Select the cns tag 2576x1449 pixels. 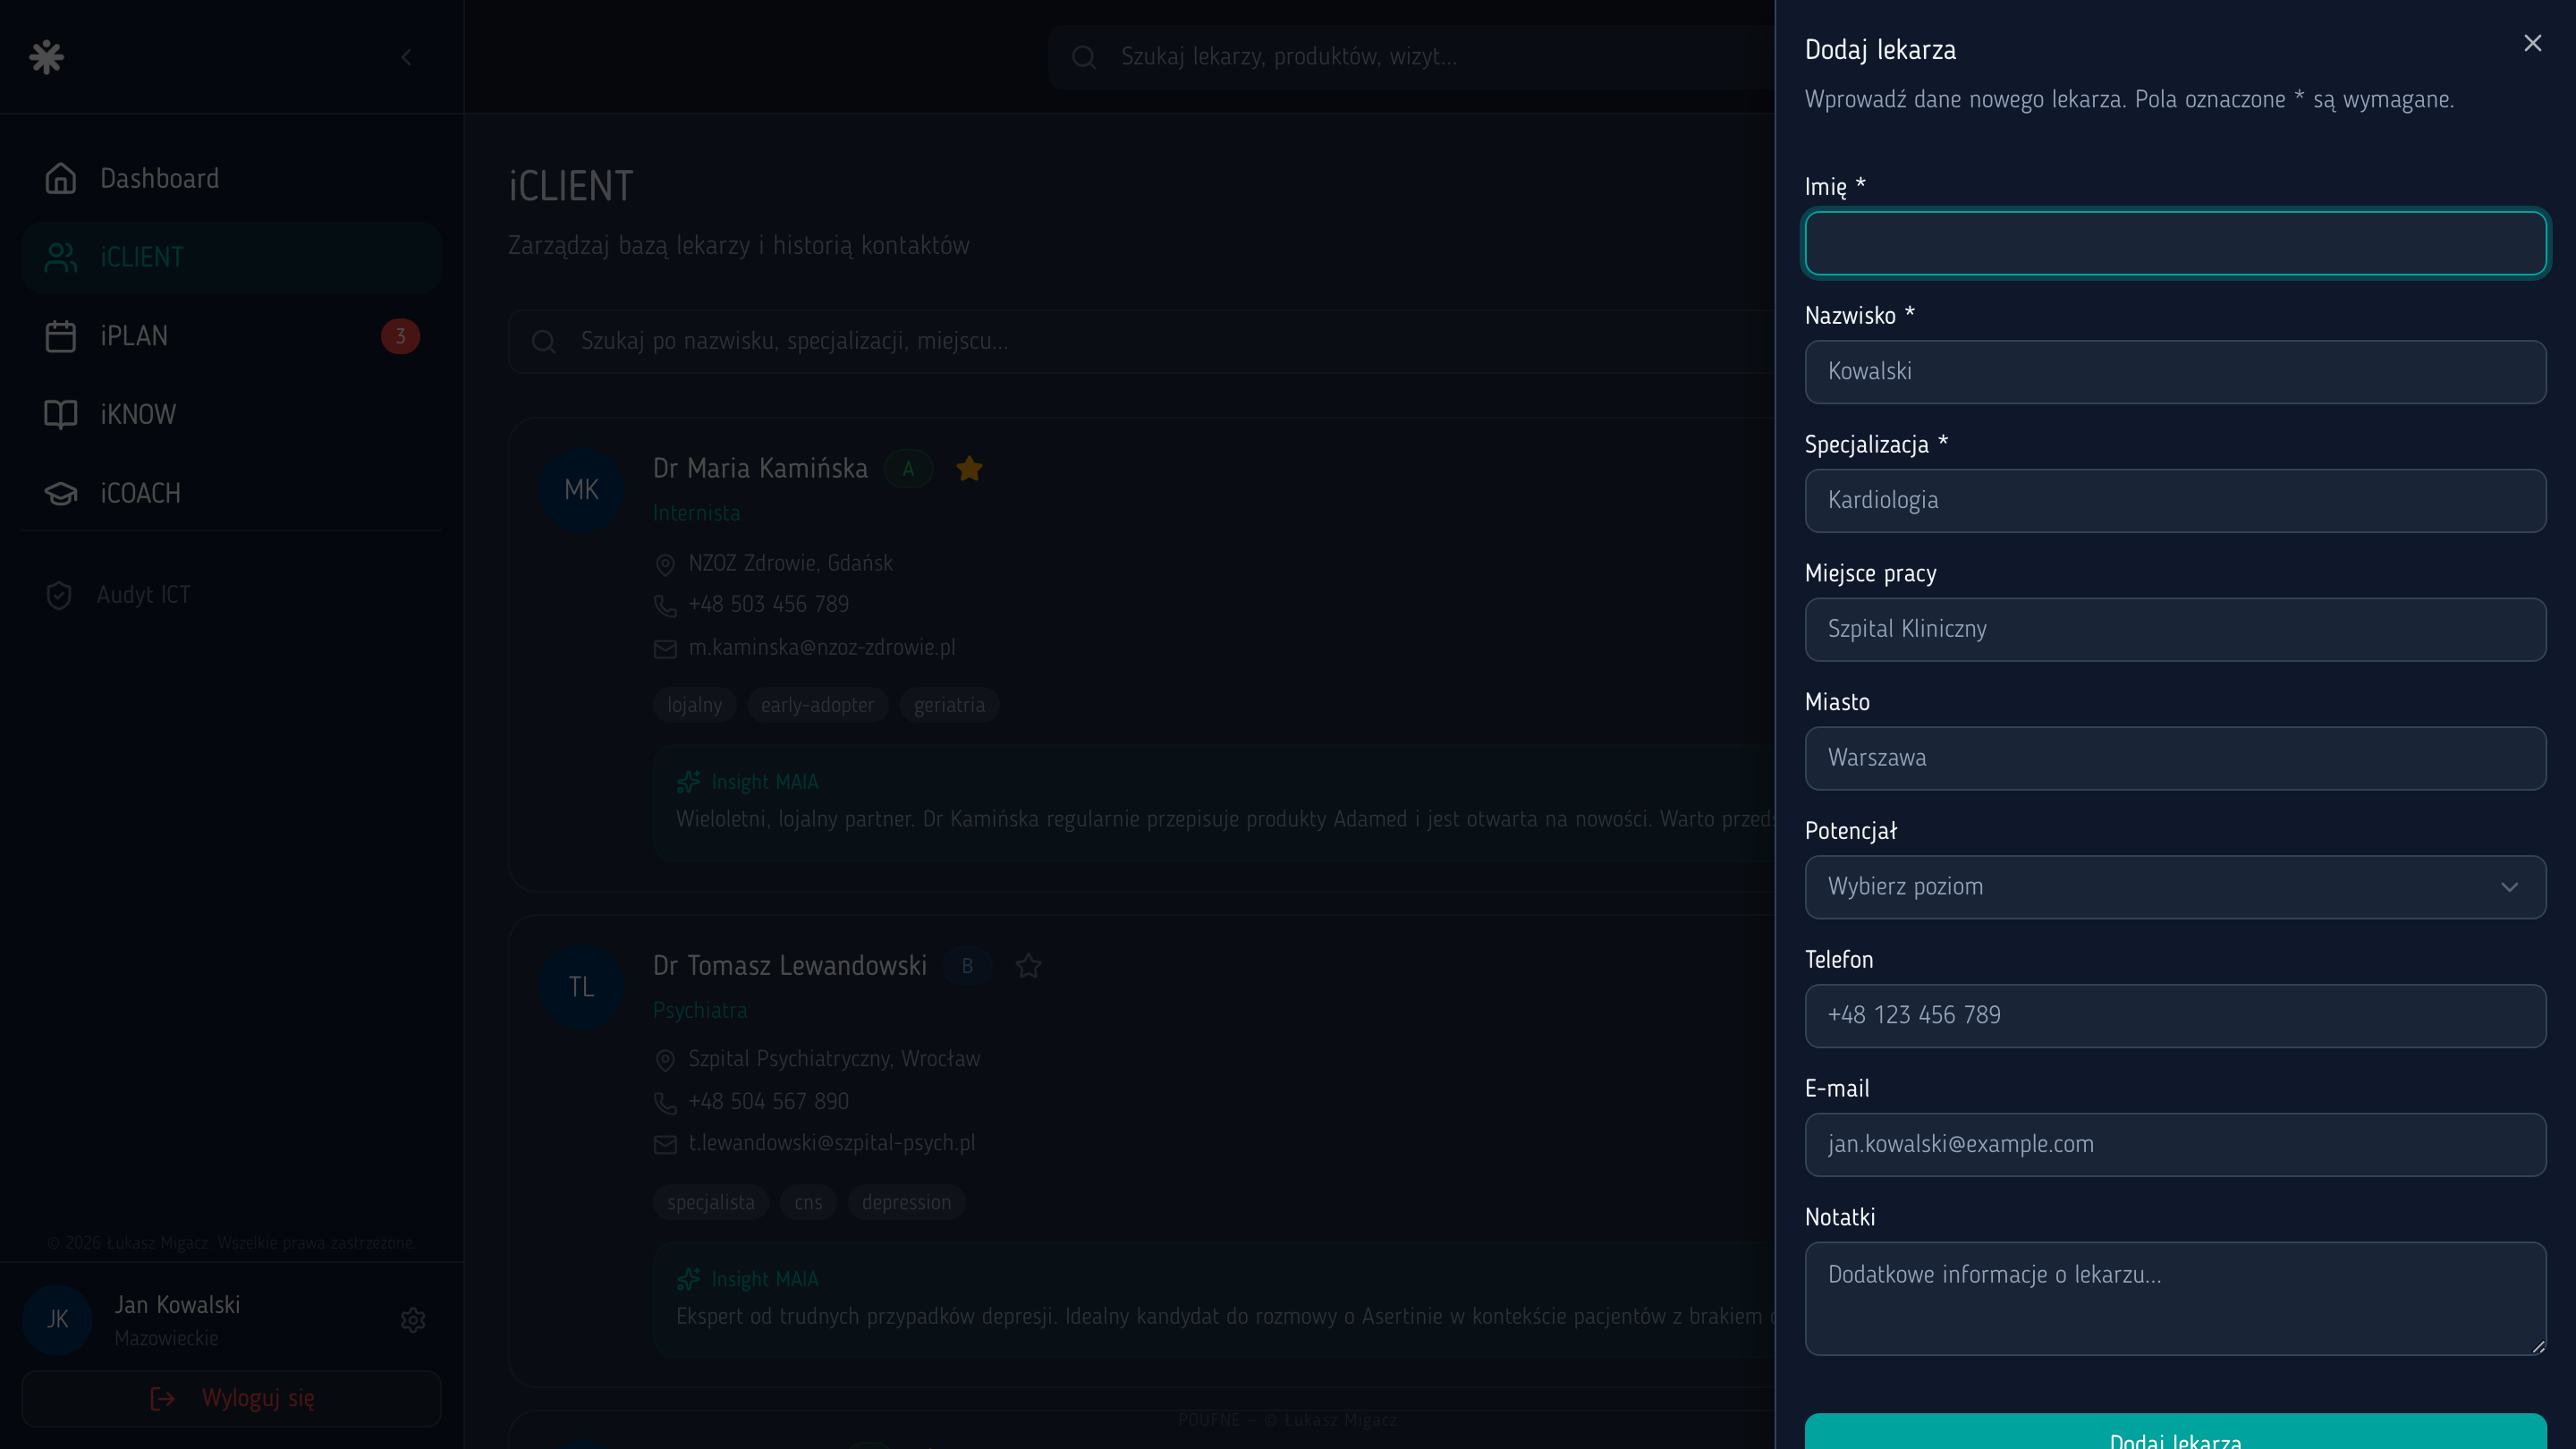(809, 1202)
